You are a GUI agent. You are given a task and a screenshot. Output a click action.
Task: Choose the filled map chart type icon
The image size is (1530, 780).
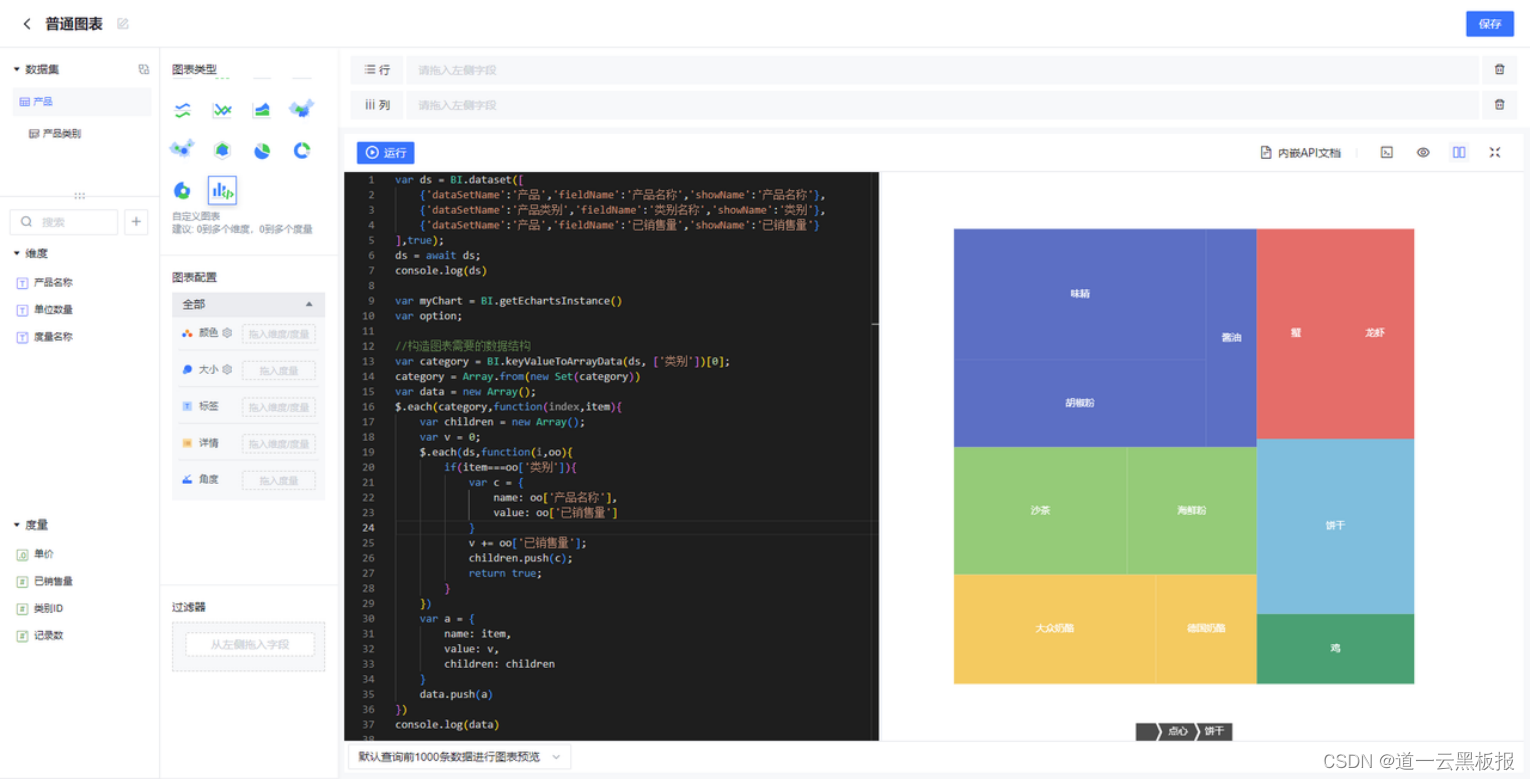click(302, 108)
